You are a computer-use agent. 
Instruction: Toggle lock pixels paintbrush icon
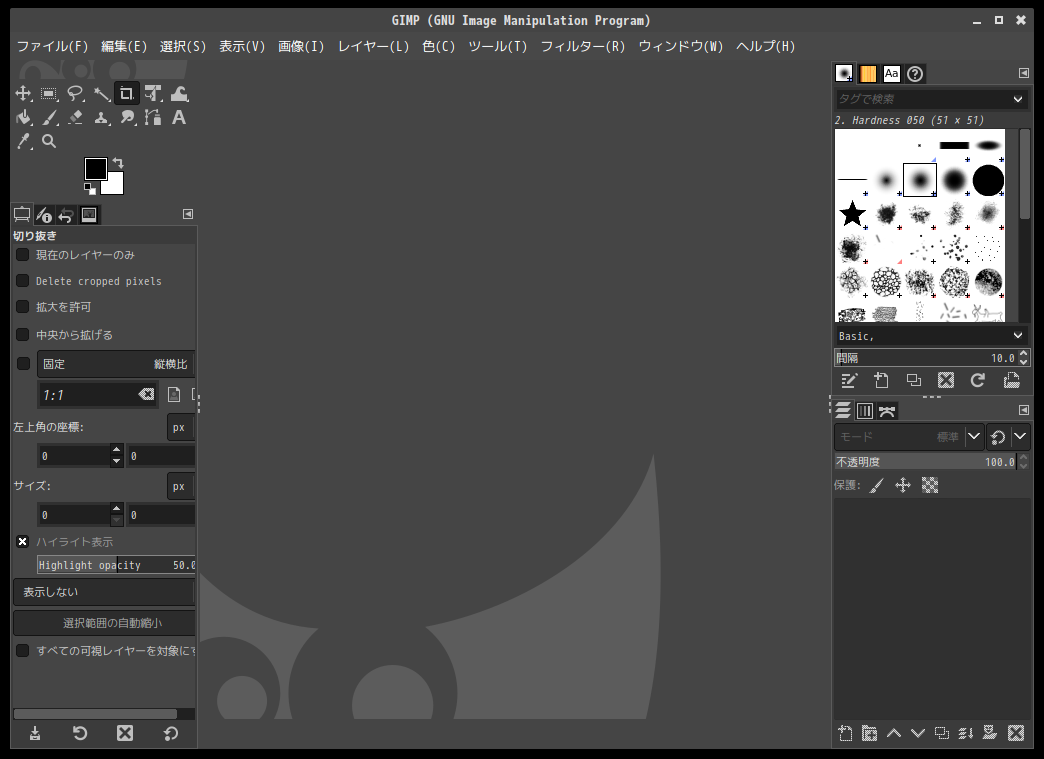click(x=878, y=485)
